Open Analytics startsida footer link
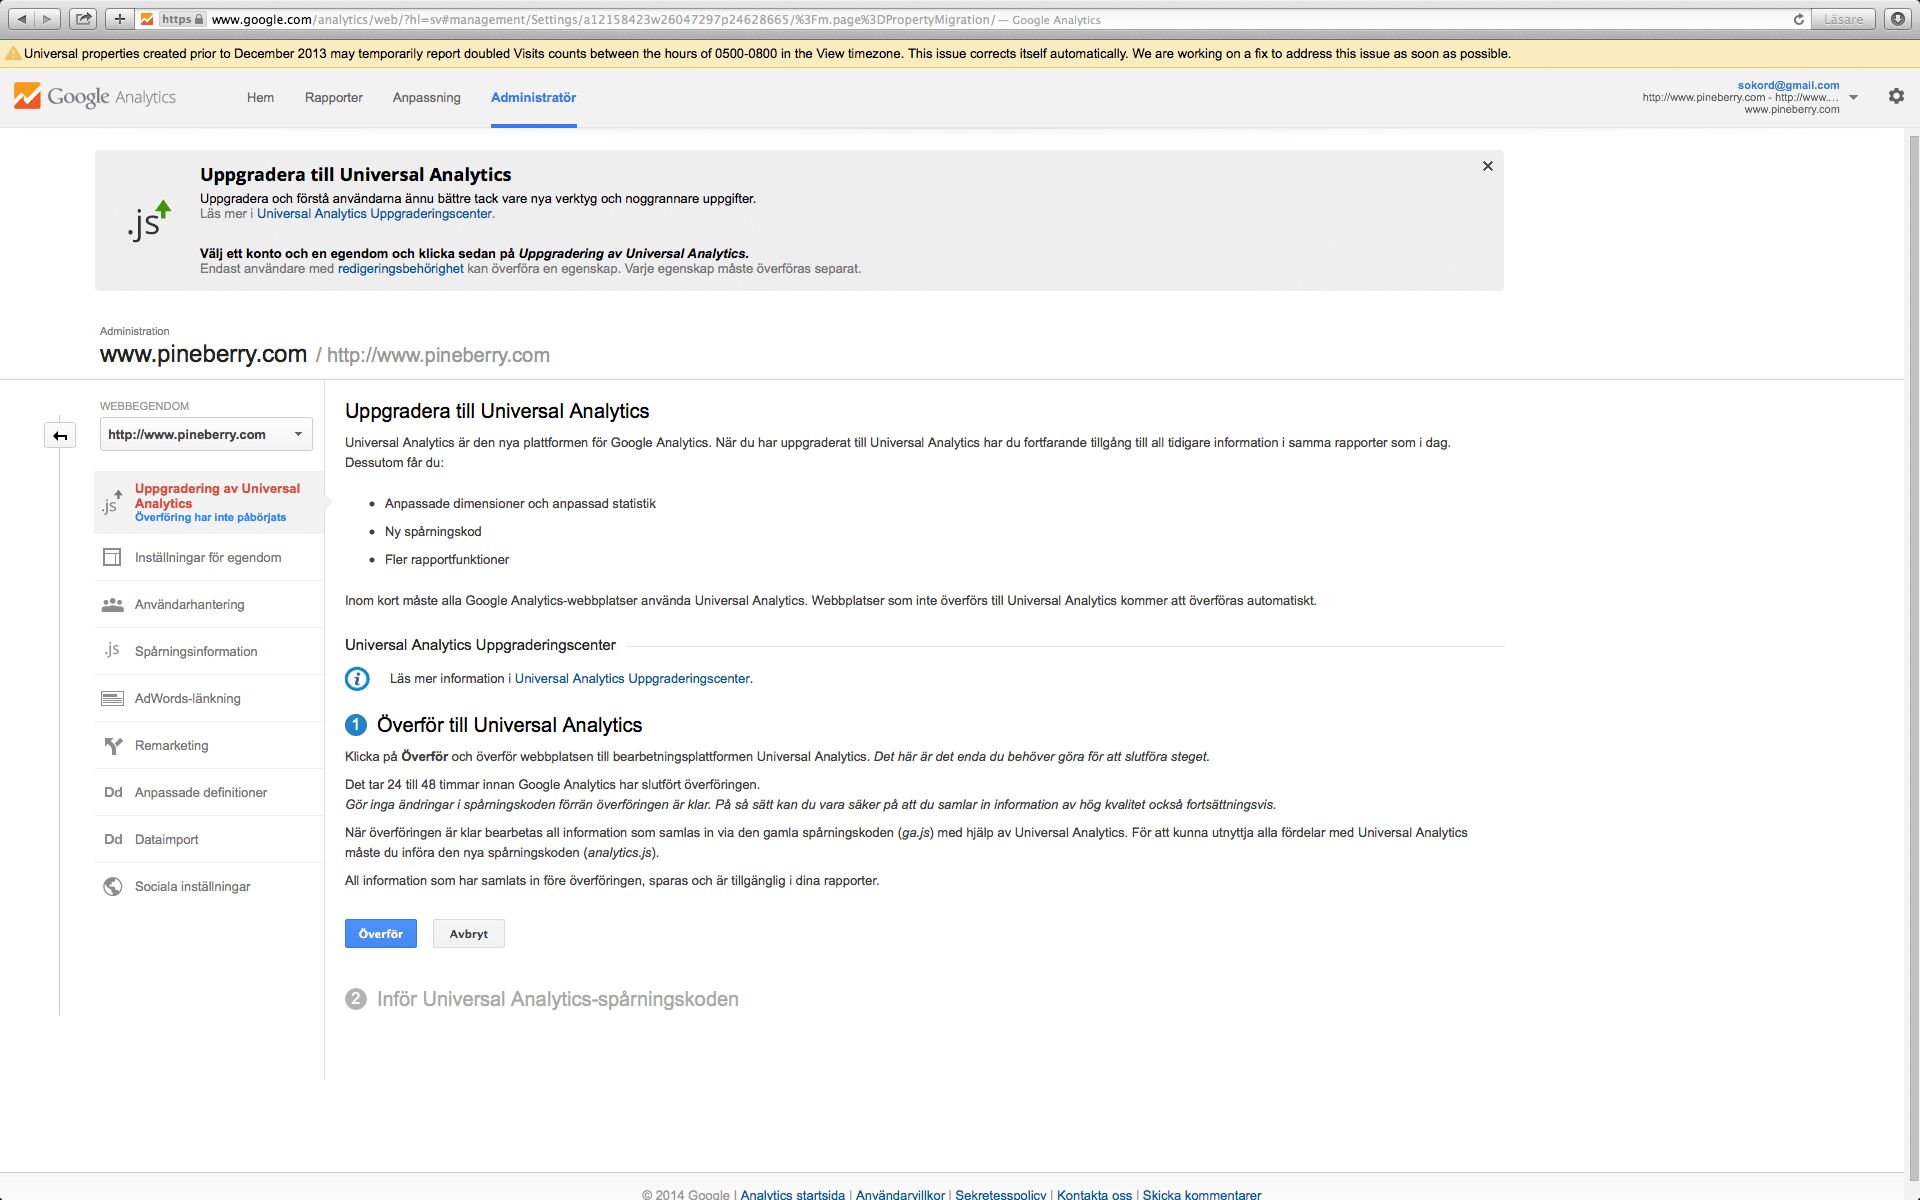The height and width of the screenshot is (1200, 1920). point(792,1194)
